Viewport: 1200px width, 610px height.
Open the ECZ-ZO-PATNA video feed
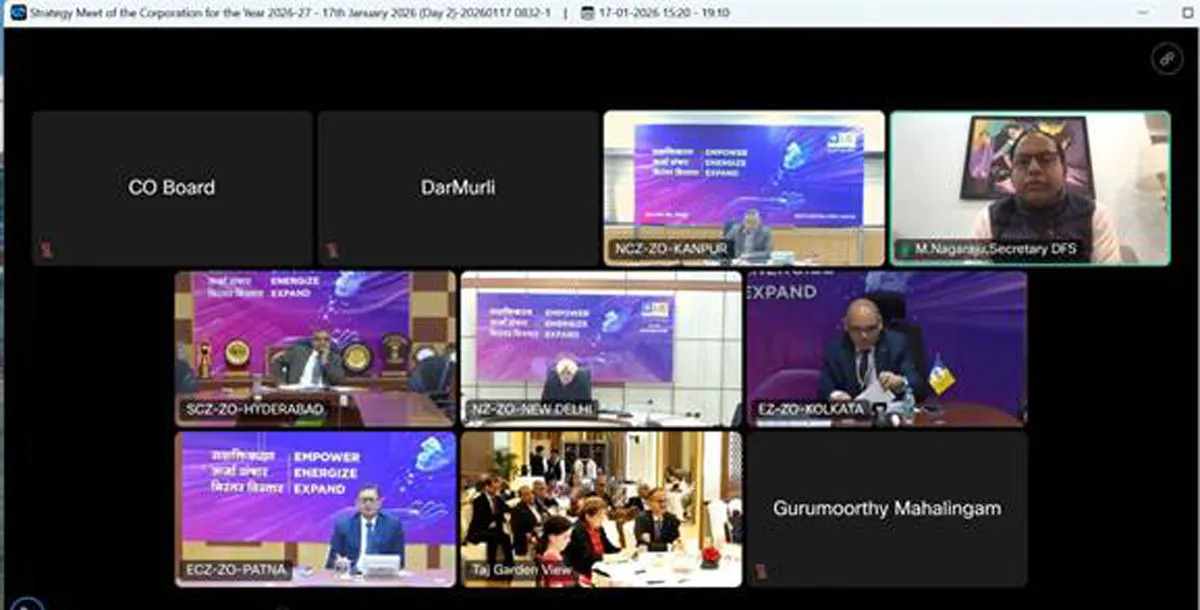click(x=315, y=508)
